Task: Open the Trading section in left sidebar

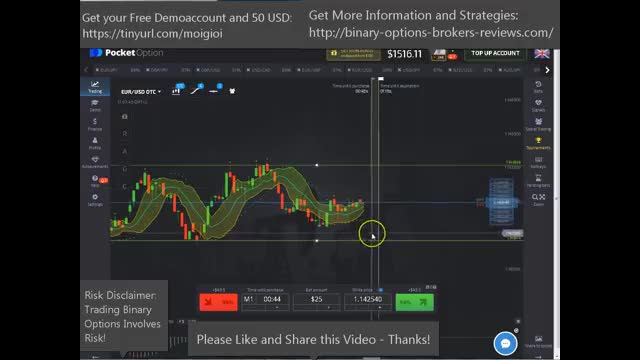Action: click(x=95, y=87)
